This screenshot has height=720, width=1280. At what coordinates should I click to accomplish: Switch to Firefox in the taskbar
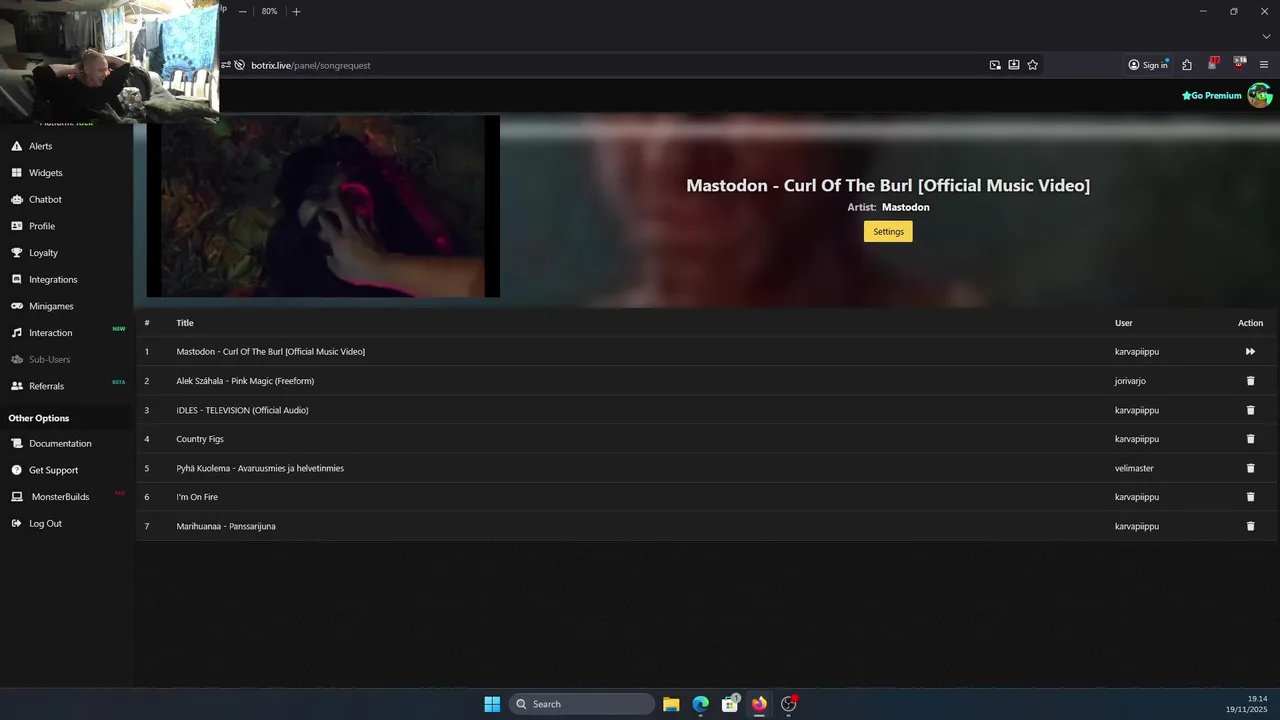759,704
